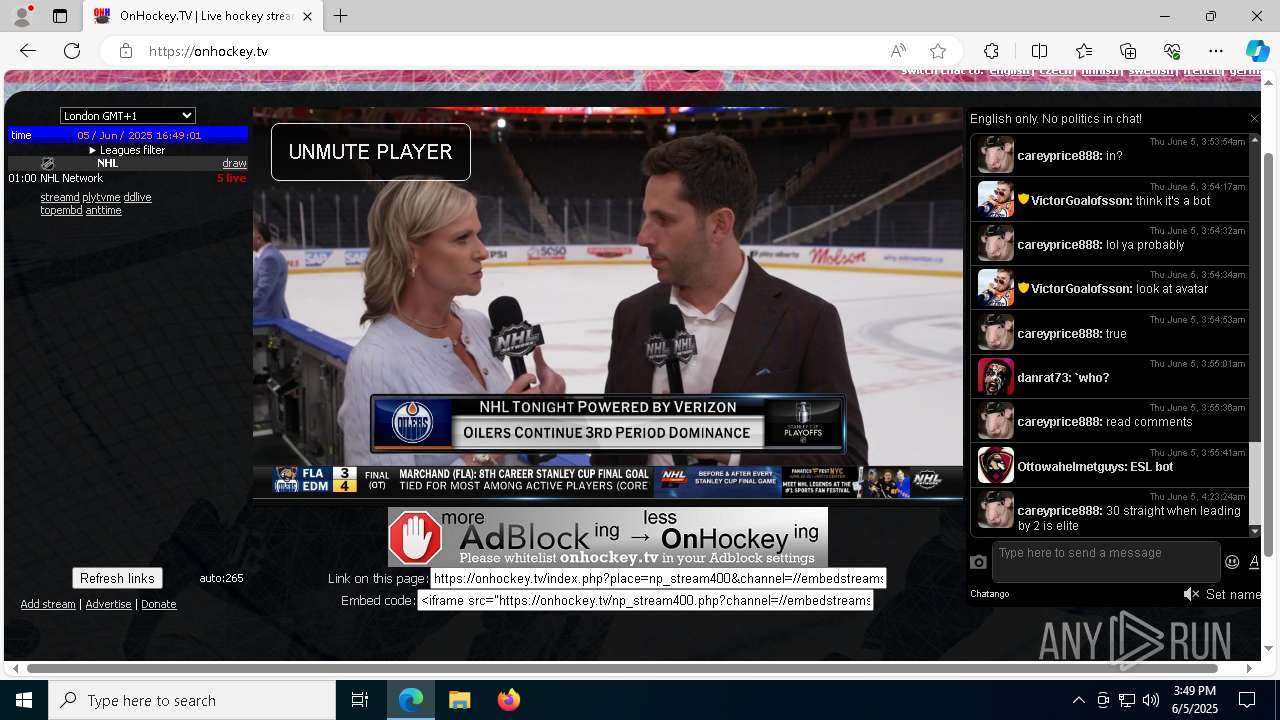Viewport: 1280px width, 720px height.
Task: Open the plytvme stream link
Action: tap(101, 197)
